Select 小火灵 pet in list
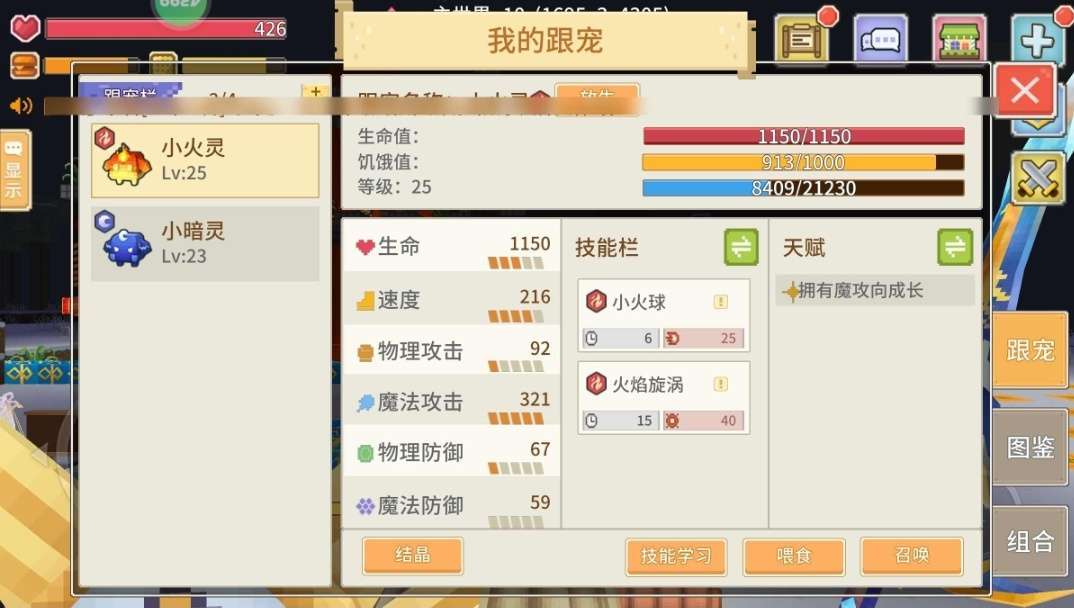 tap(205, 161)
